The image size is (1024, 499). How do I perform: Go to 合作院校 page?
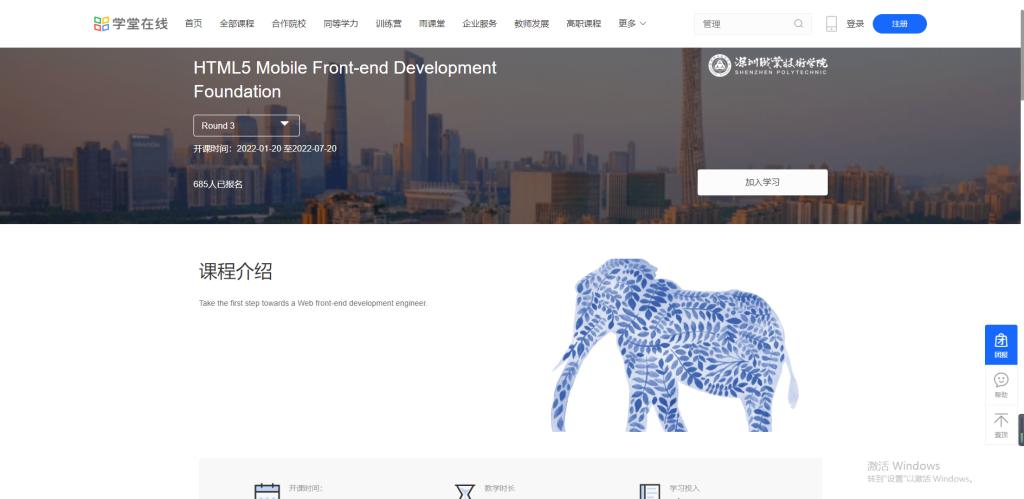289,24
